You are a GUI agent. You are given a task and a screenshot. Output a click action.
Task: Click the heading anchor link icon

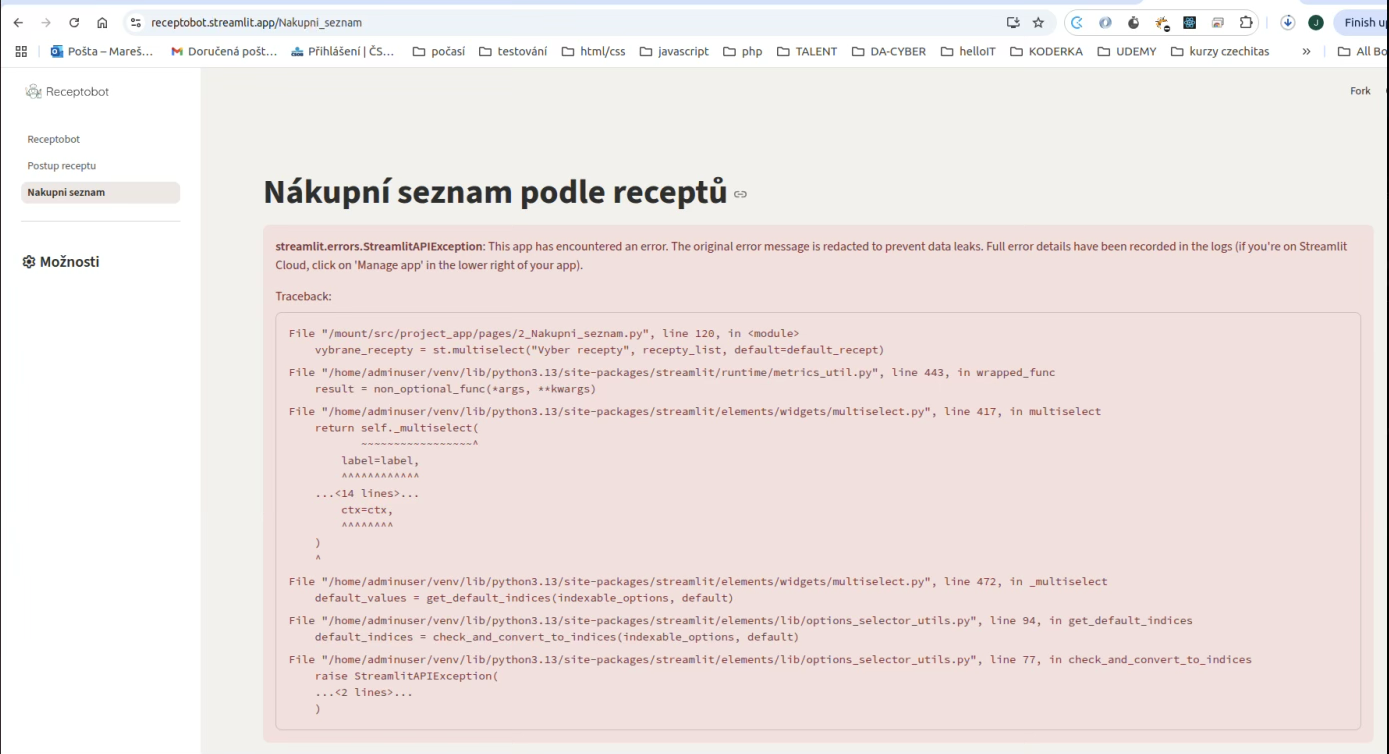740,194
